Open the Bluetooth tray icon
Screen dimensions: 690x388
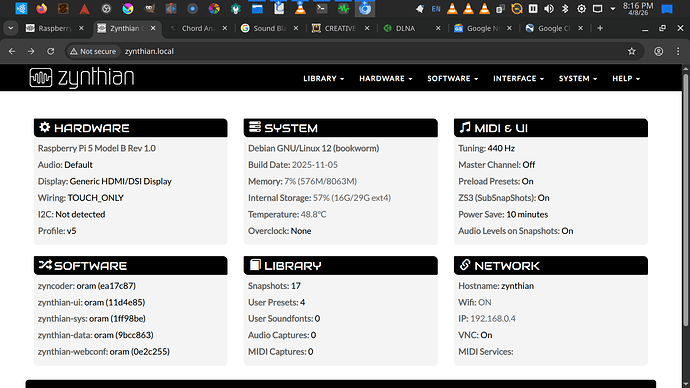tap(565, 8)
